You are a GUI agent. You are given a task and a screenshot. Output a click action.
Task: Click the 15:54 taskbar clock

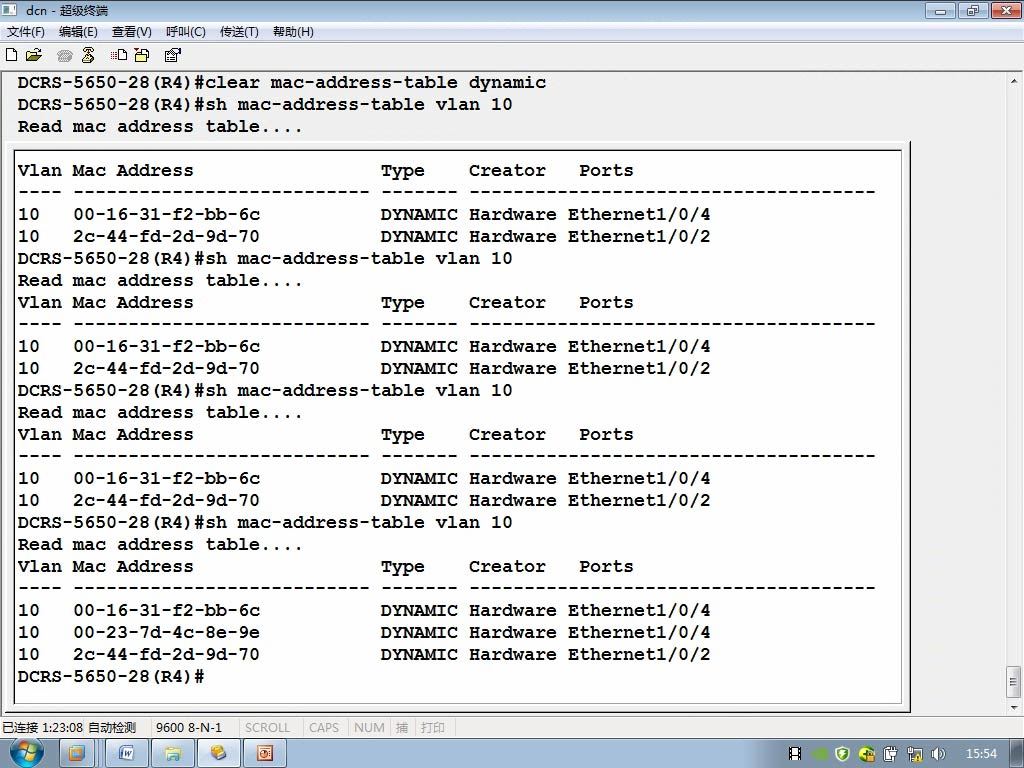(981, 754)
